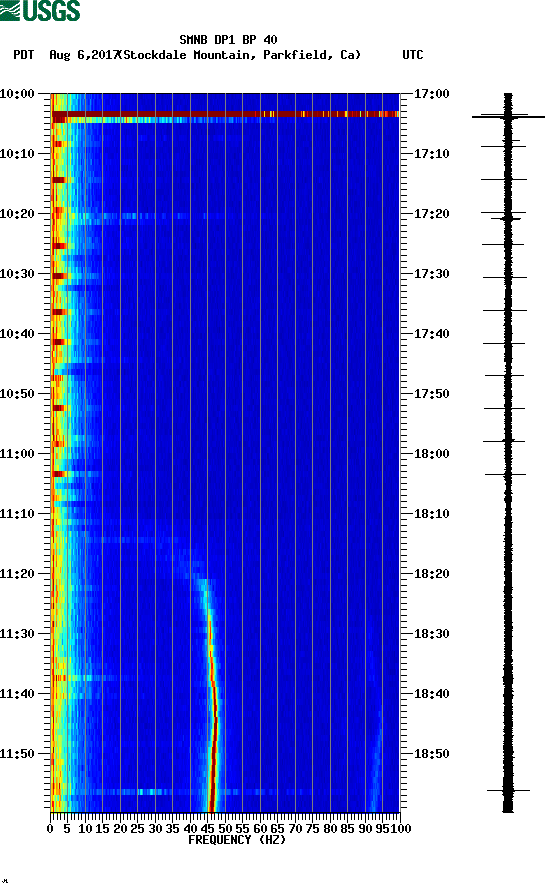
Task: Click the 'UTC' timezone label
Action: click(413, 55)
